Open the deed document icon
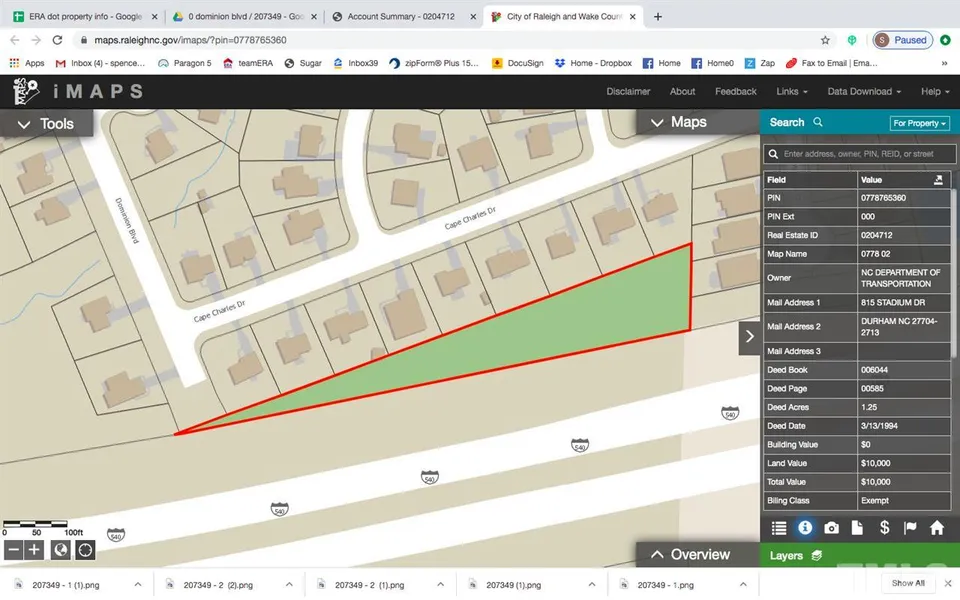Image resolution: width=960 pixels, height=600 pixels. click(858, 527)
